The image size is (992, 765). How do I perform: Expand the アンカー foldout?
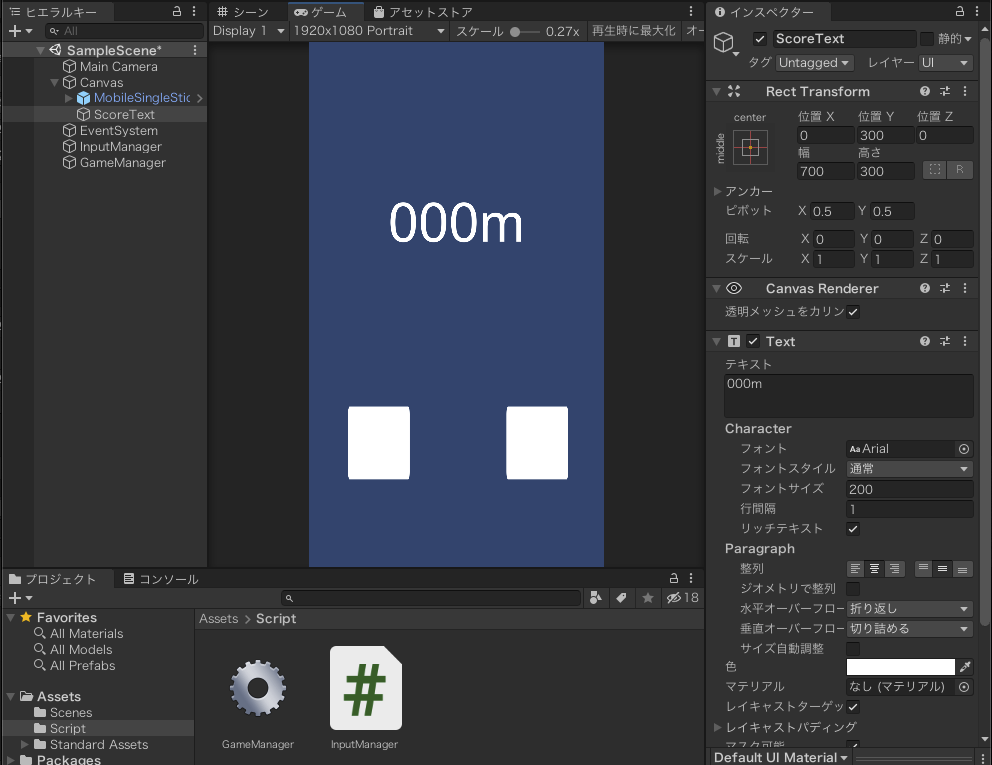(718, 191)
